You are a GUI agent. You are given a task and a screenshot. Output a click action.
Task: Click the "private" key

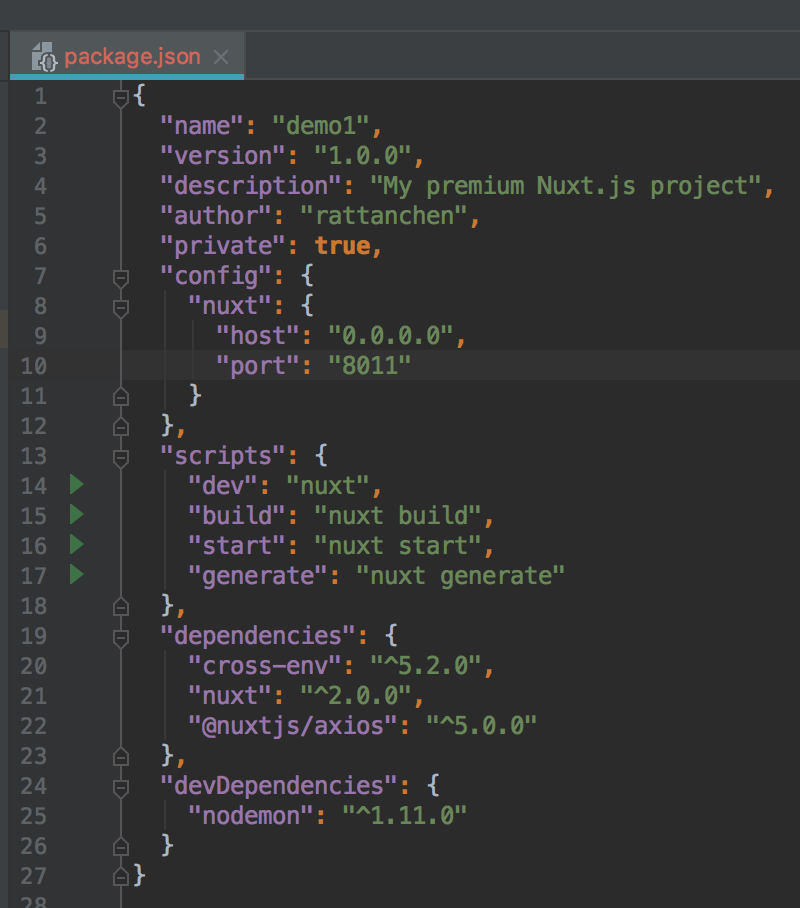pos(224,246)
